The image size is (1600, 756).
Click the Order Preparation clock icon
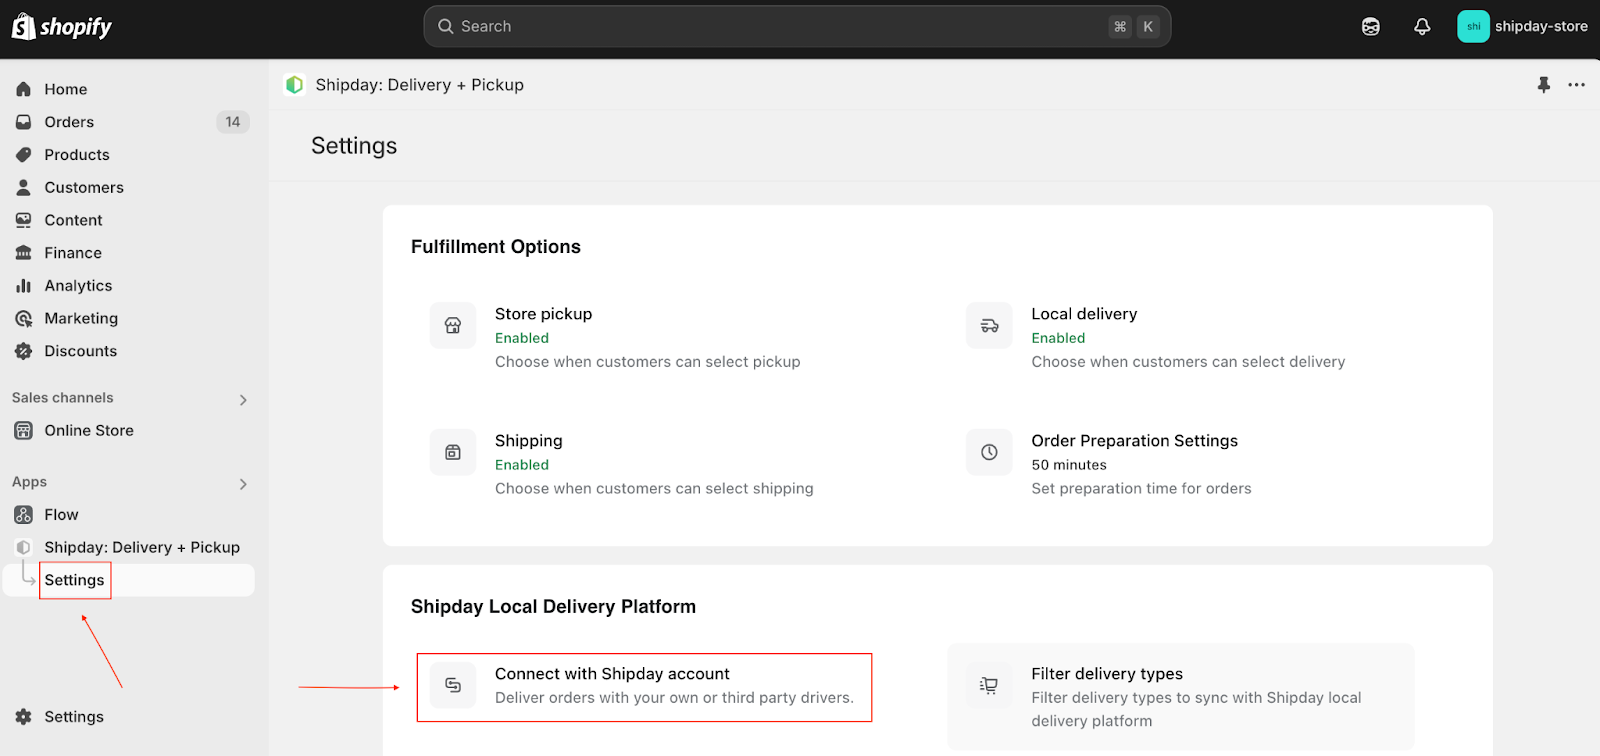pyautogui.click(x=989, y=453)
